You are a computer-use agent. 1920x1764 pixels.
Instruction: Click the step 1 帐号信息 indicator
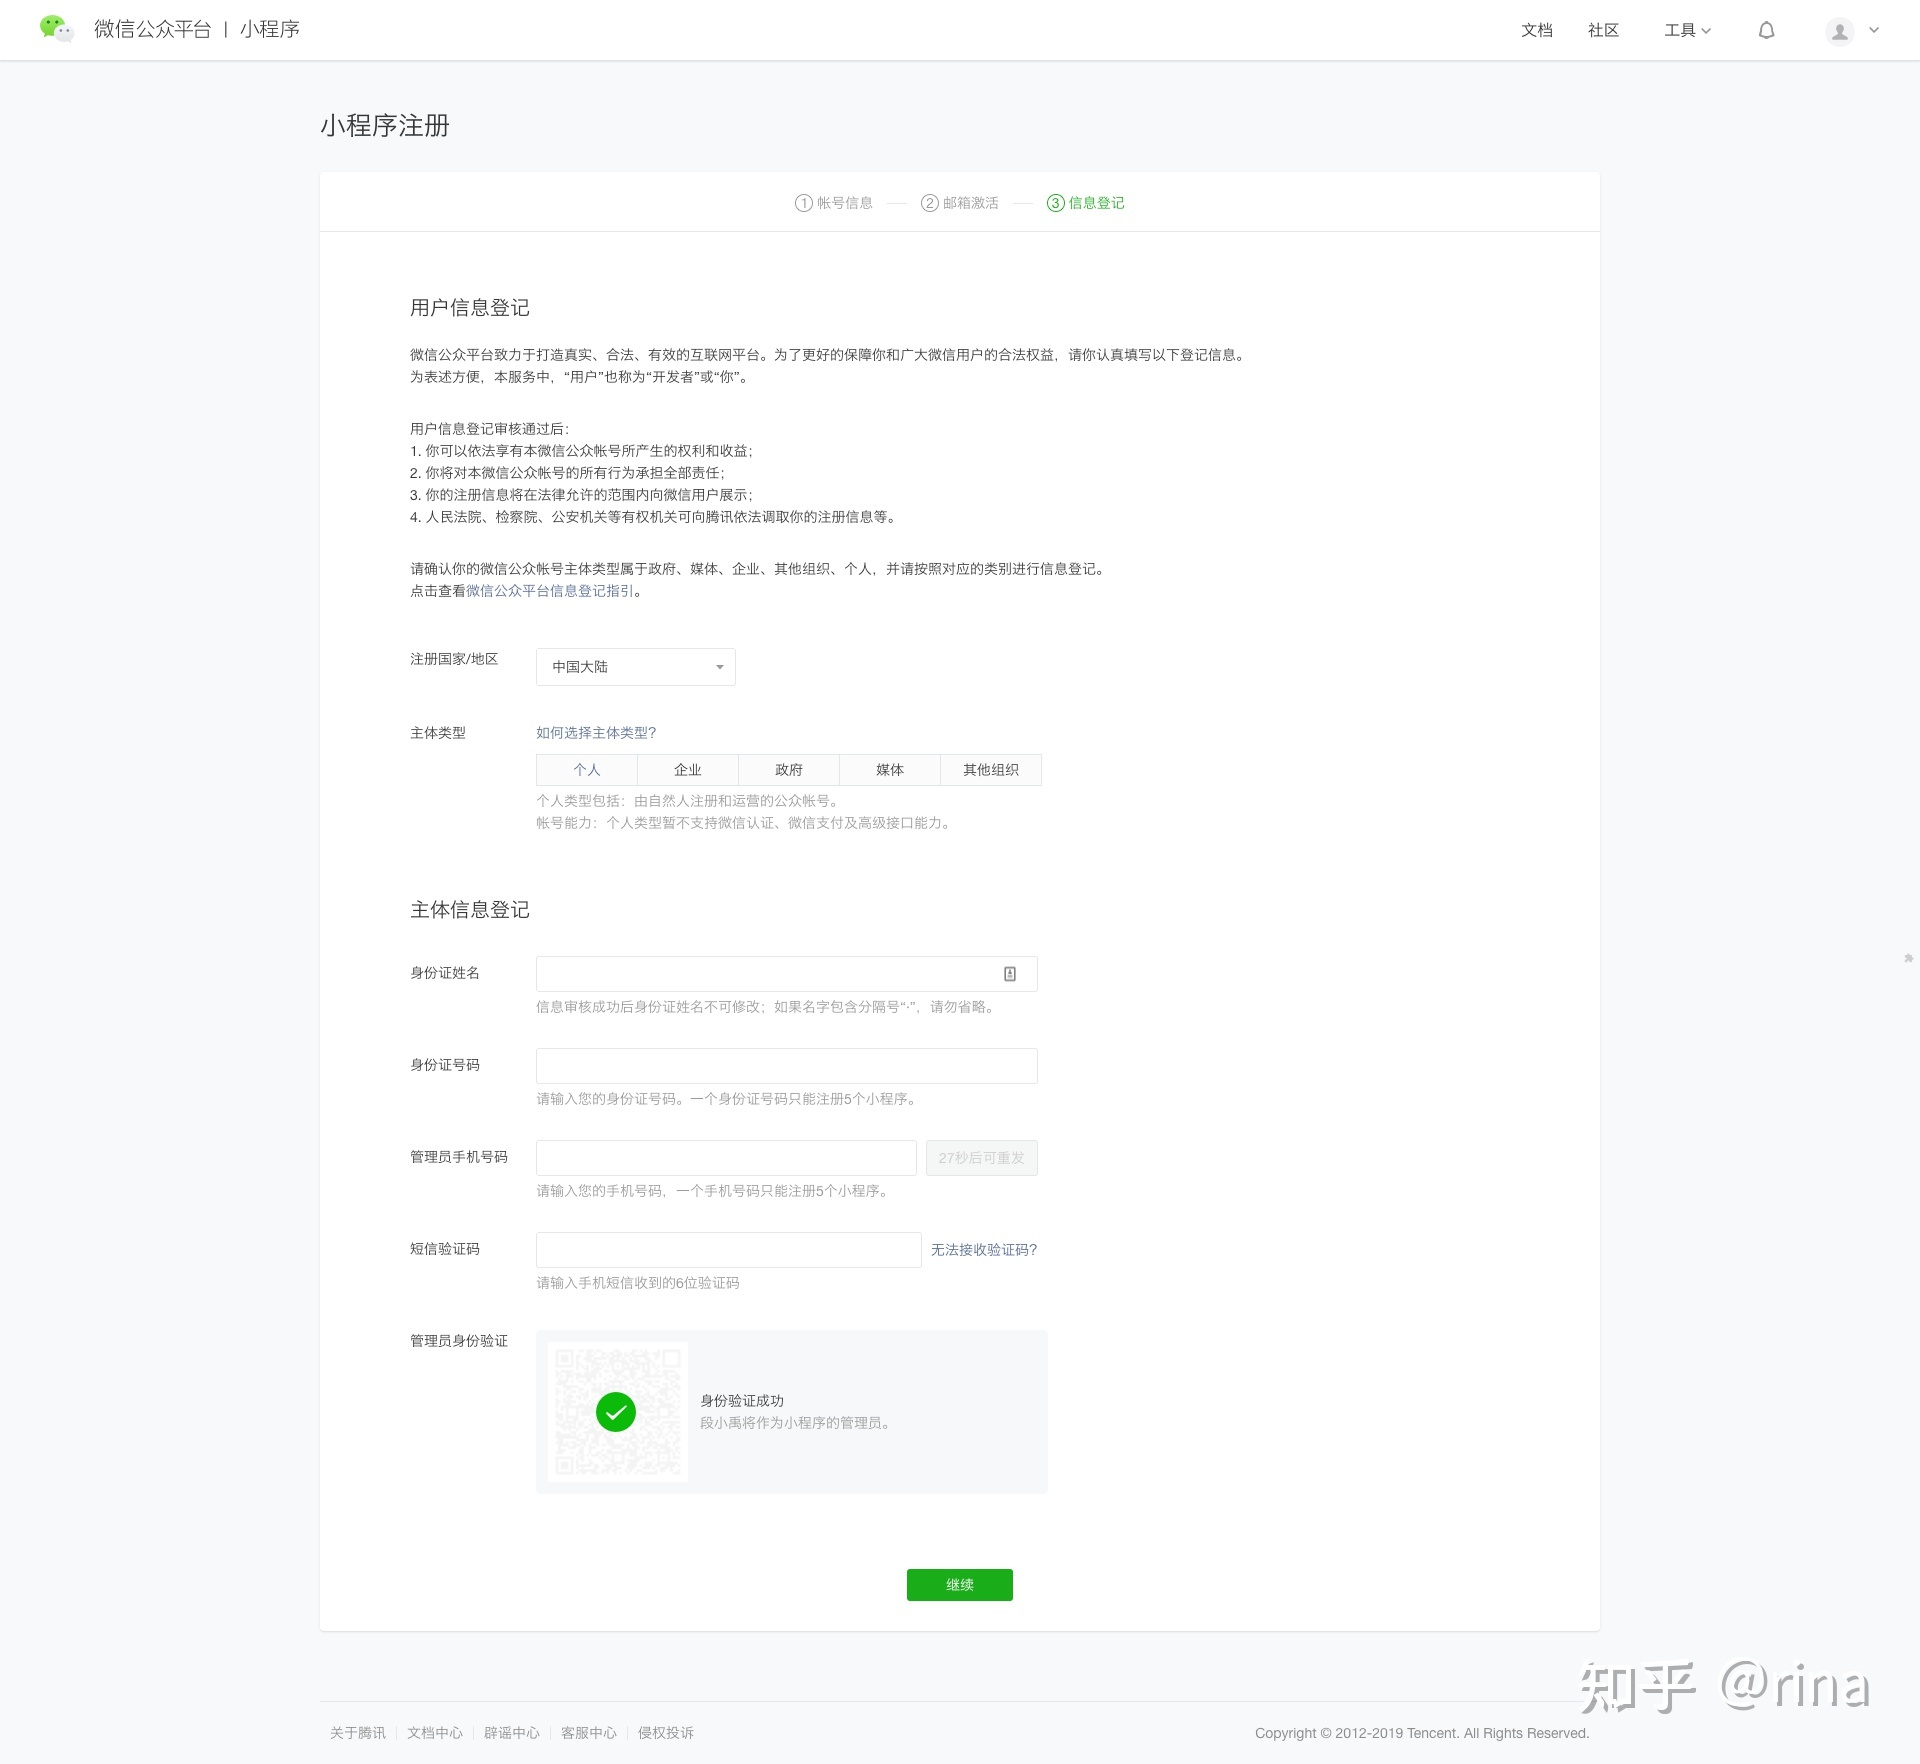834,203
